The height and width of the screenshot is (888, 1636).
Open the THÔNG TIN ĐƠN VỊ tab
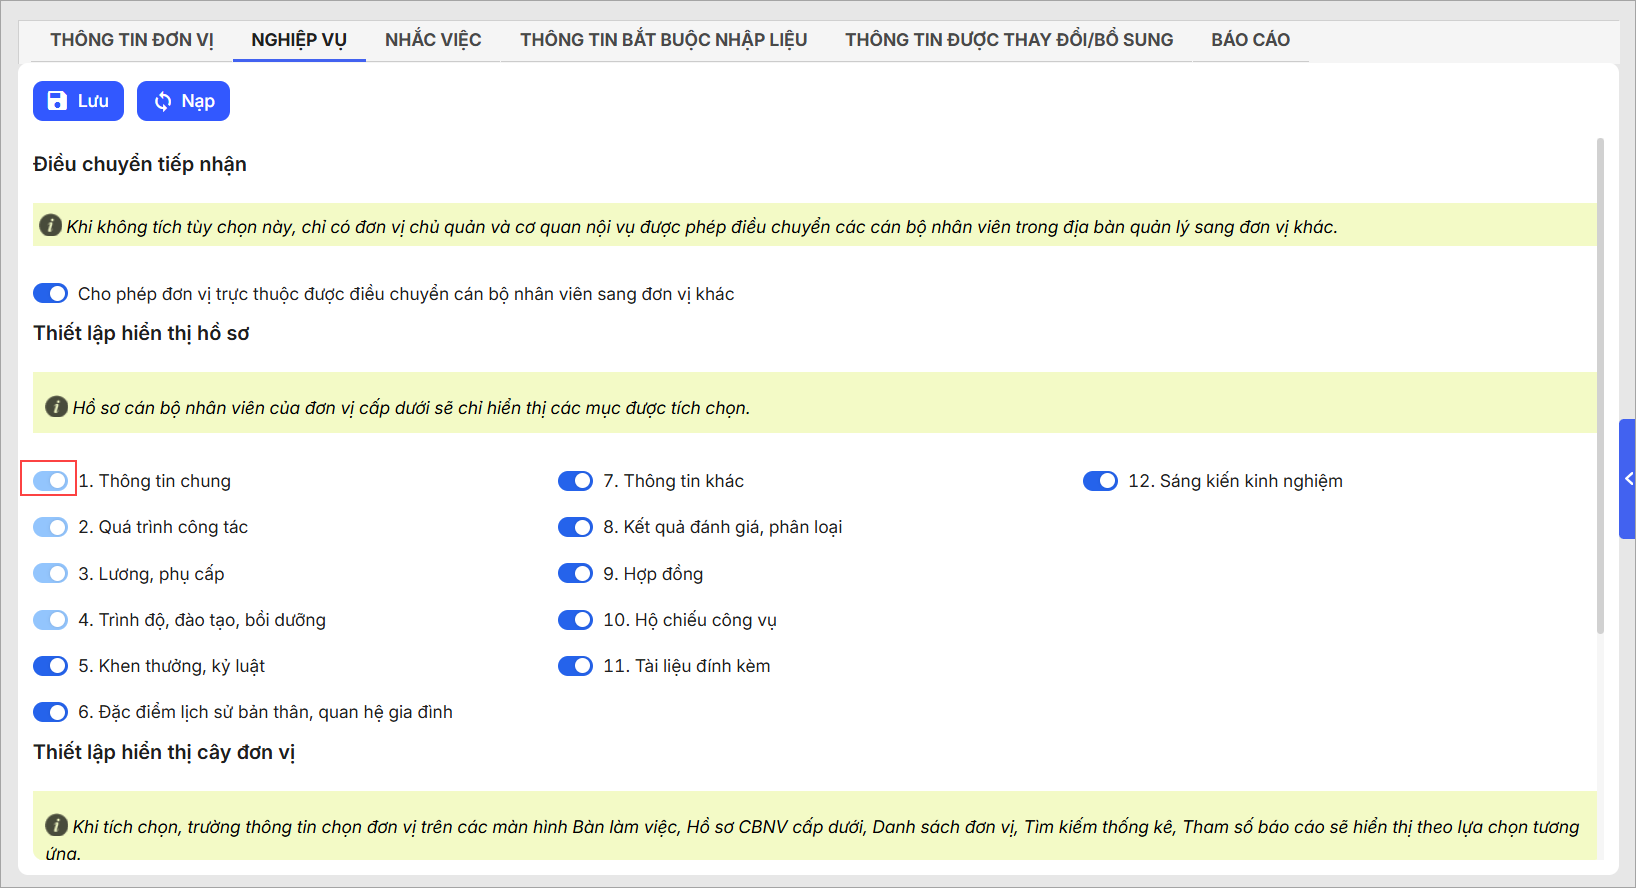[132, 40]
